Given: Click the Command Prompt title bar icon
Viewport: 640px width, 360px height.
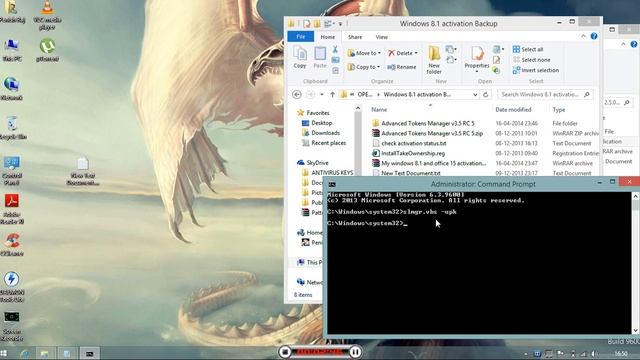Looking at the screenshot, I should pos(332,184).
